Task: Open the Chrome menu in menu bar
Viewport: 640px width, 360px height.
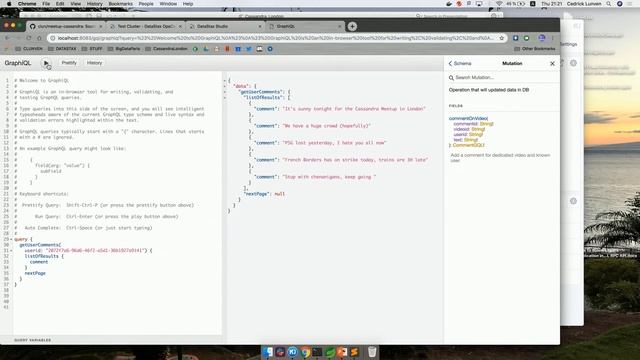Action: click(x=27, y=4)
